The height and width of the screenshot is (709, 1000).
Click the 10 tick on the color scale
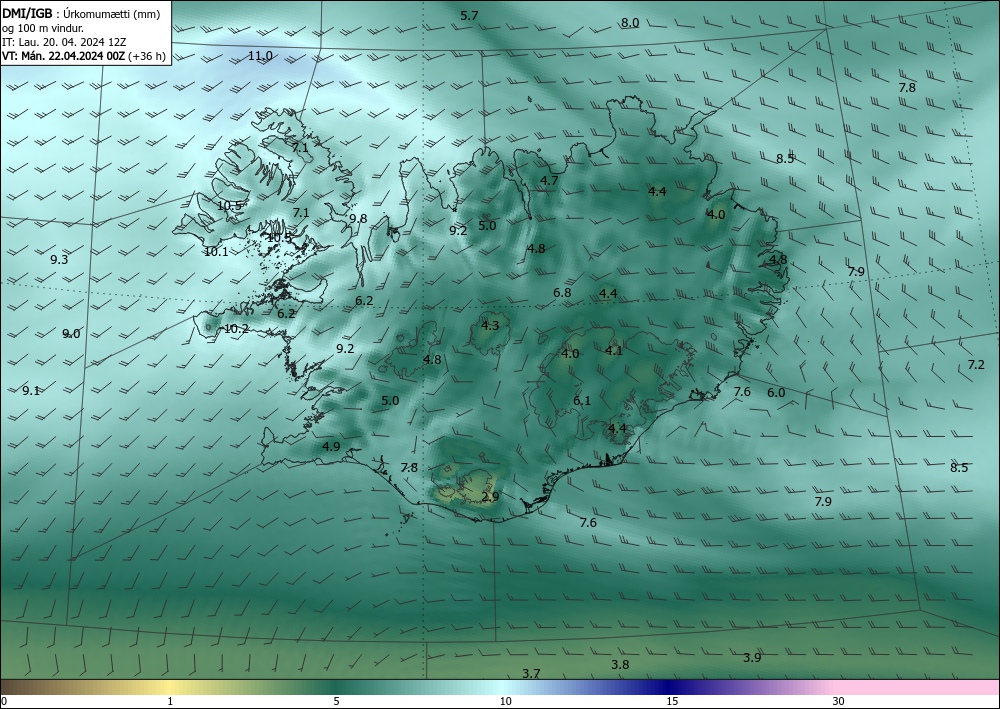point(505,701)
